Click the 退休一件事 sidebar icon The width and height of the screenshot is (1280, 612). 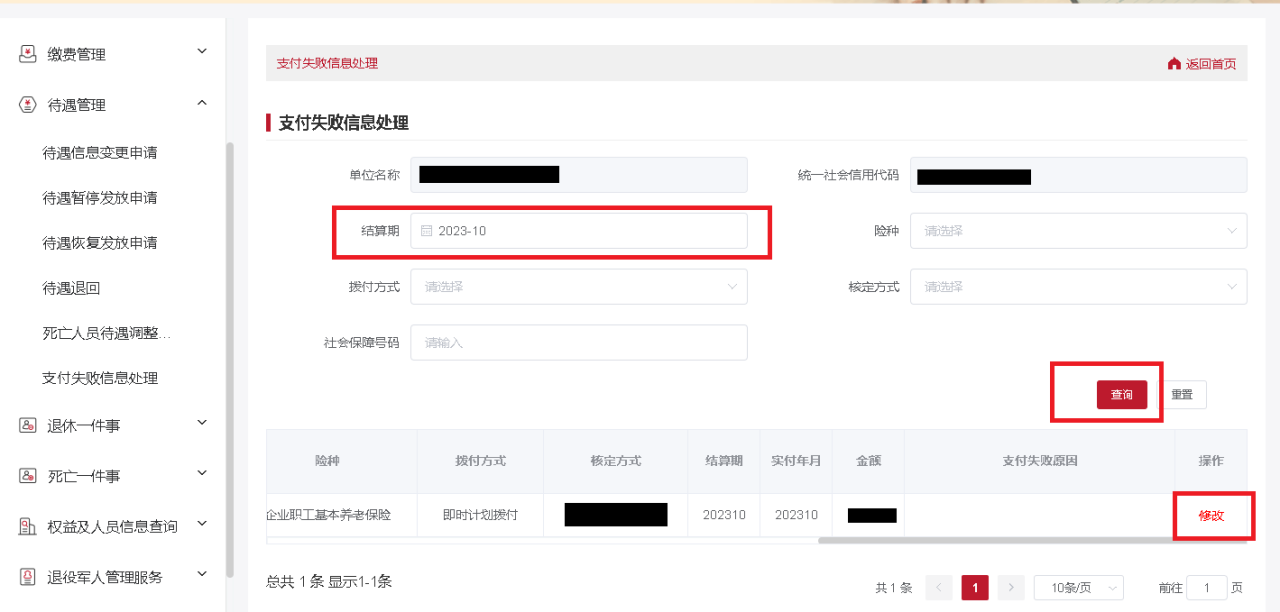pos(28,425)
